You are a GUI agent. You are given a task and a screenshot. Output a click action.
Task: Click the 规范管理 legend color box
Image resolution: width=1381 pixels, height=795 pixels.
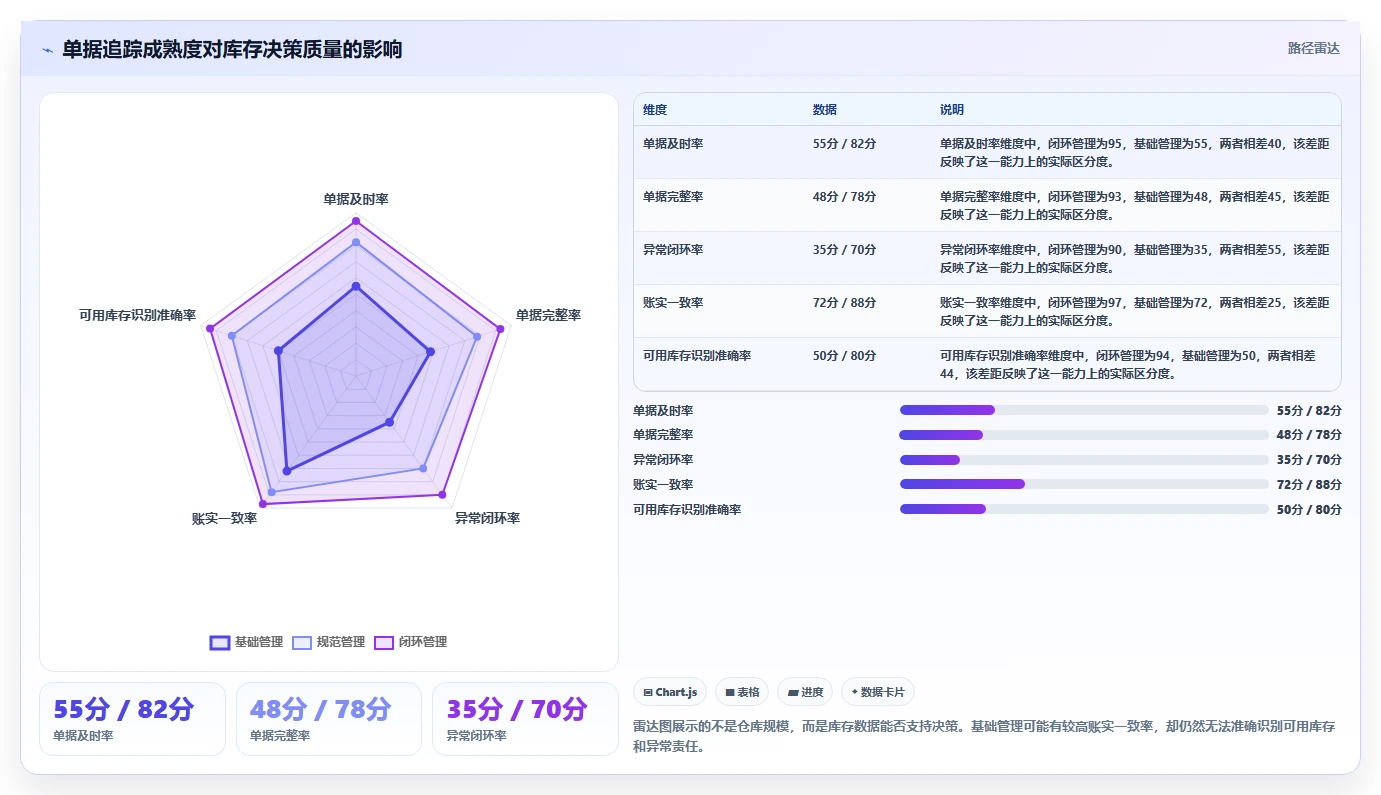tap(302, 642)
